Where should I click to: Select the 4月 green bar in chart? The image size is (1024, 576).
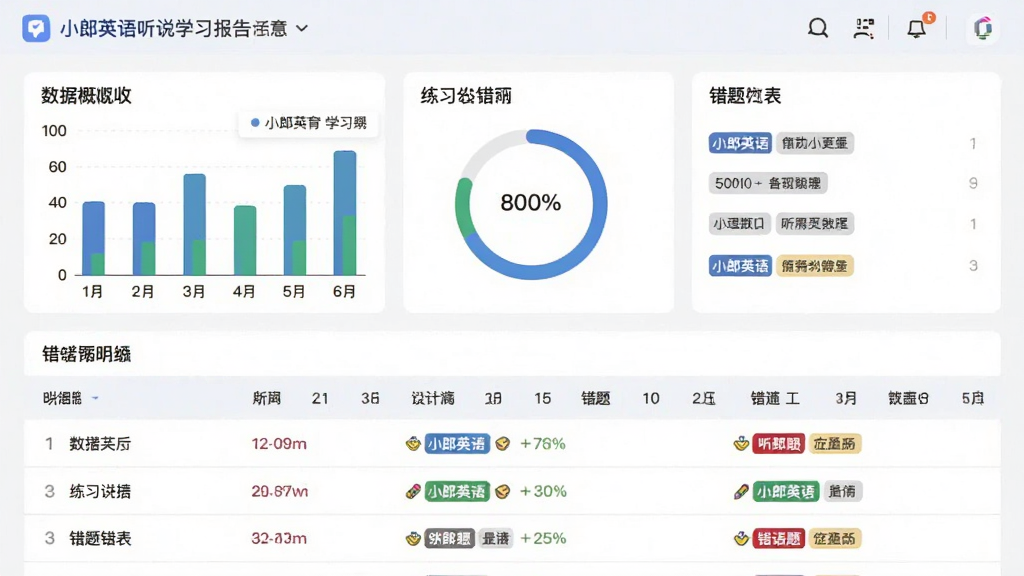245,240
